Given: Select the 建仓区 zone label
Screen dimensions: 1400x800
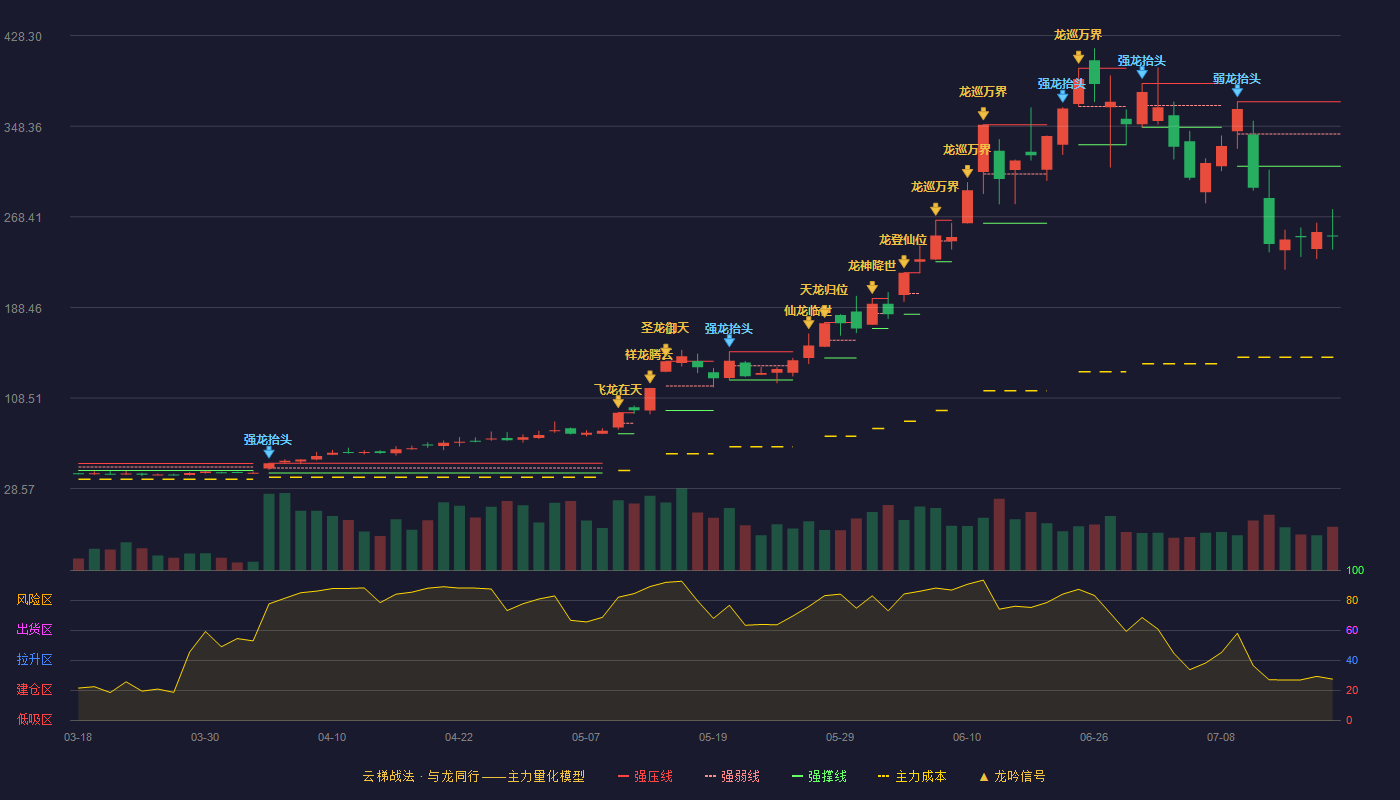Looking at the screenshot, I should pos(34,690).
